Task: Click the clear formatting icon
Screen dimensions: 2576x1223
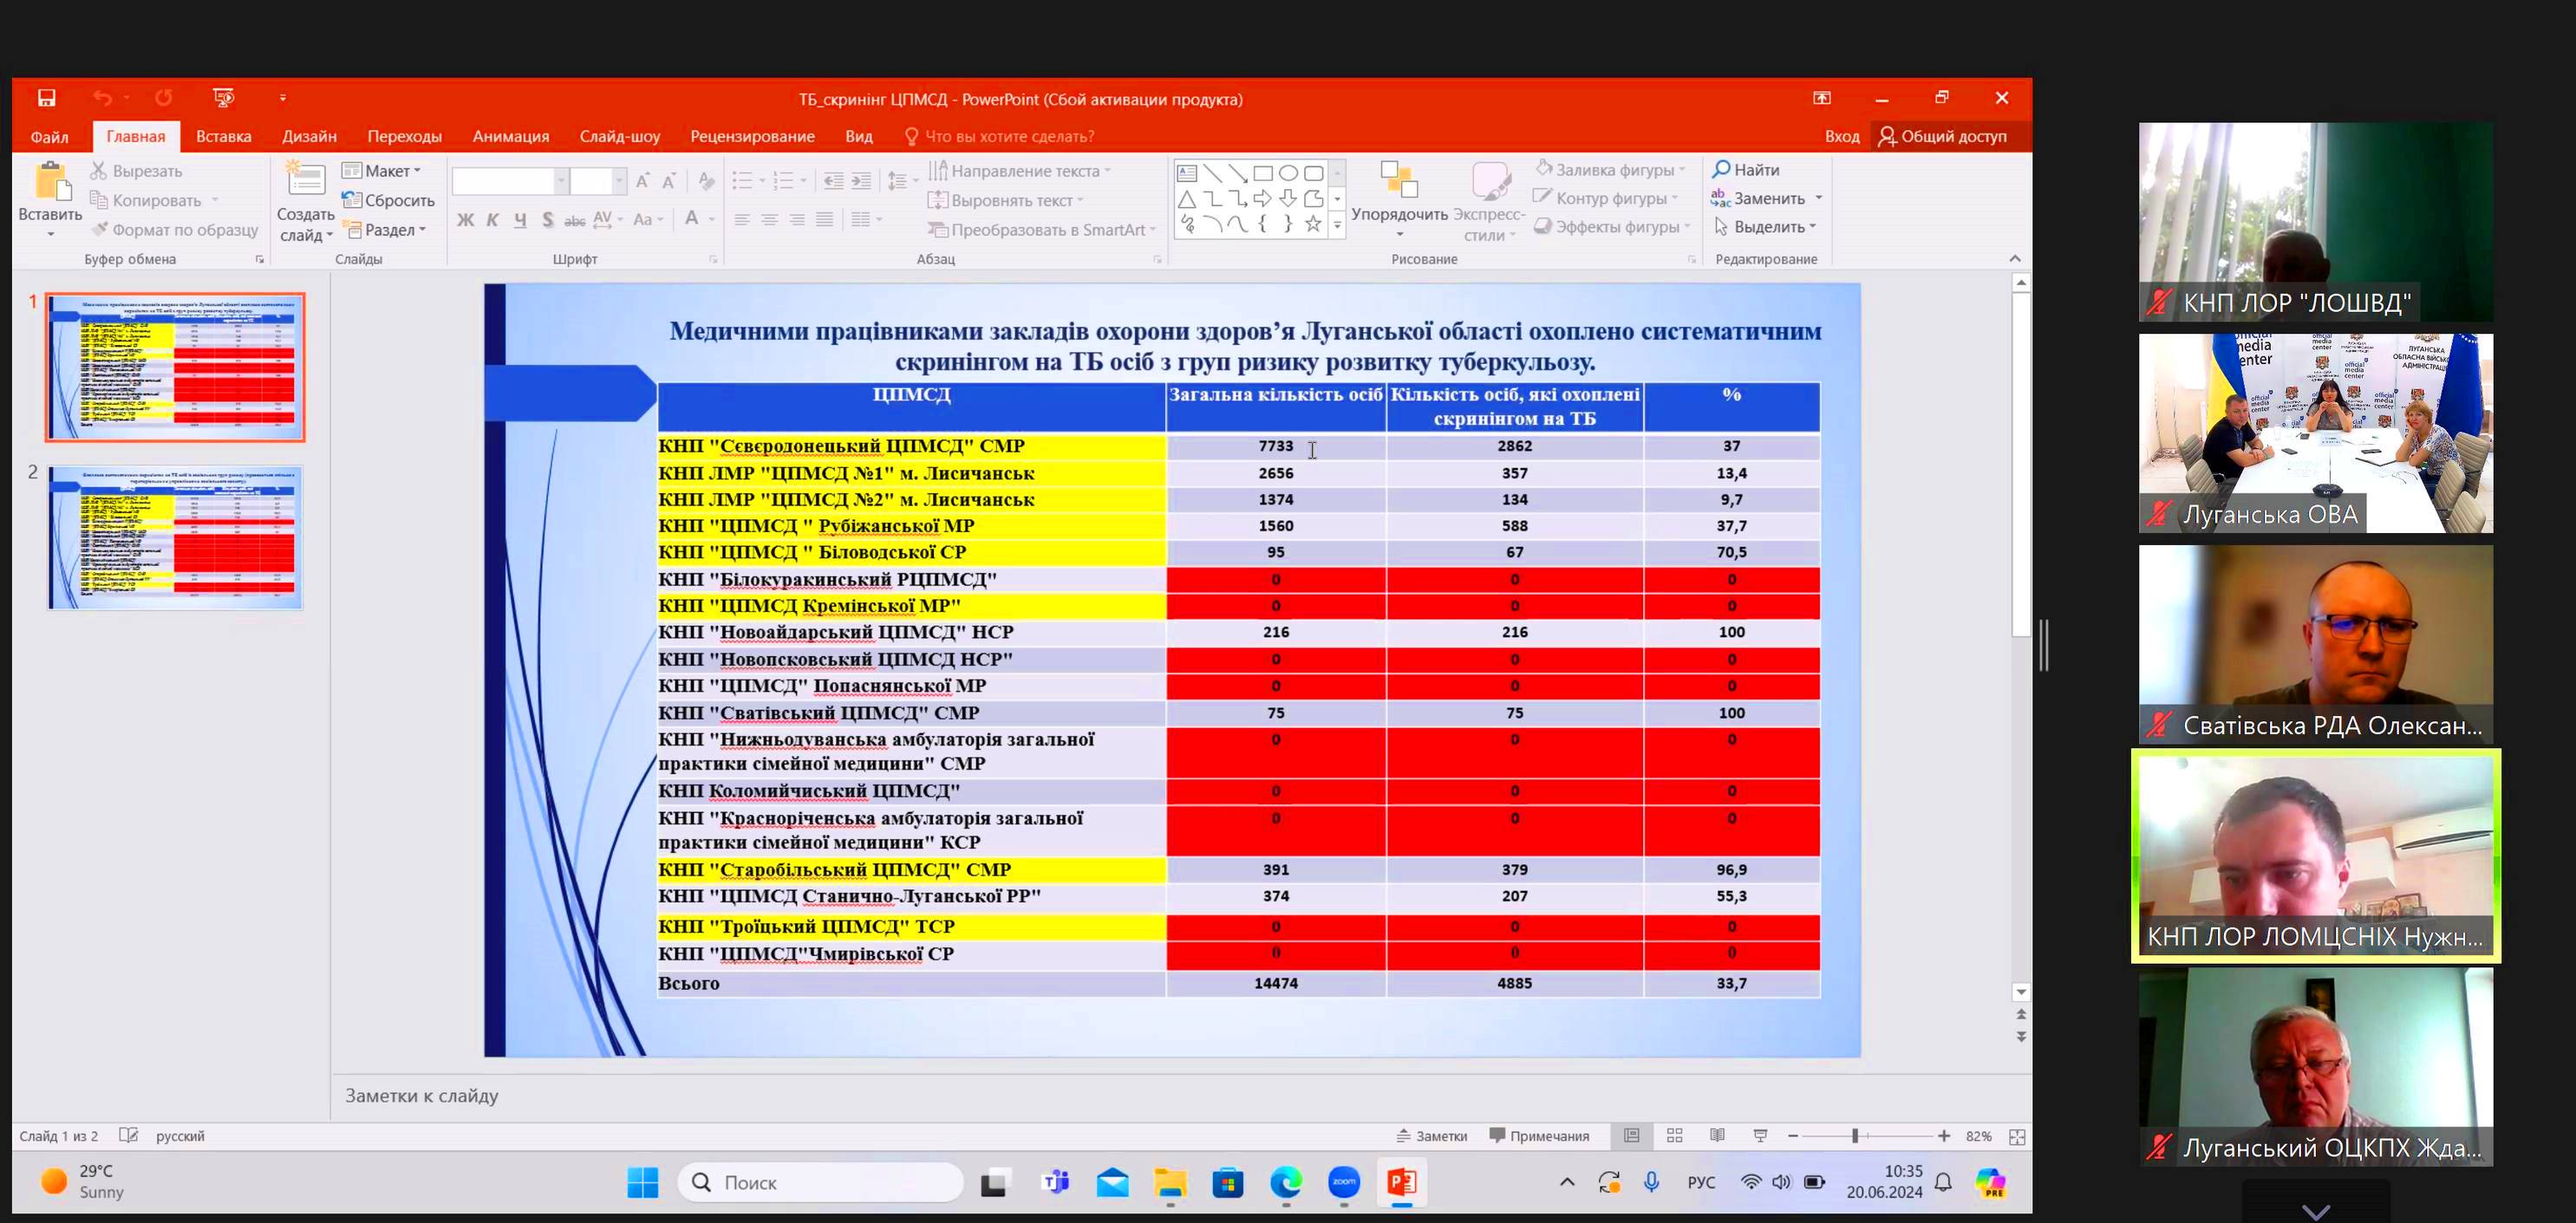Action: pyautogui.click(x=706, y=181)
